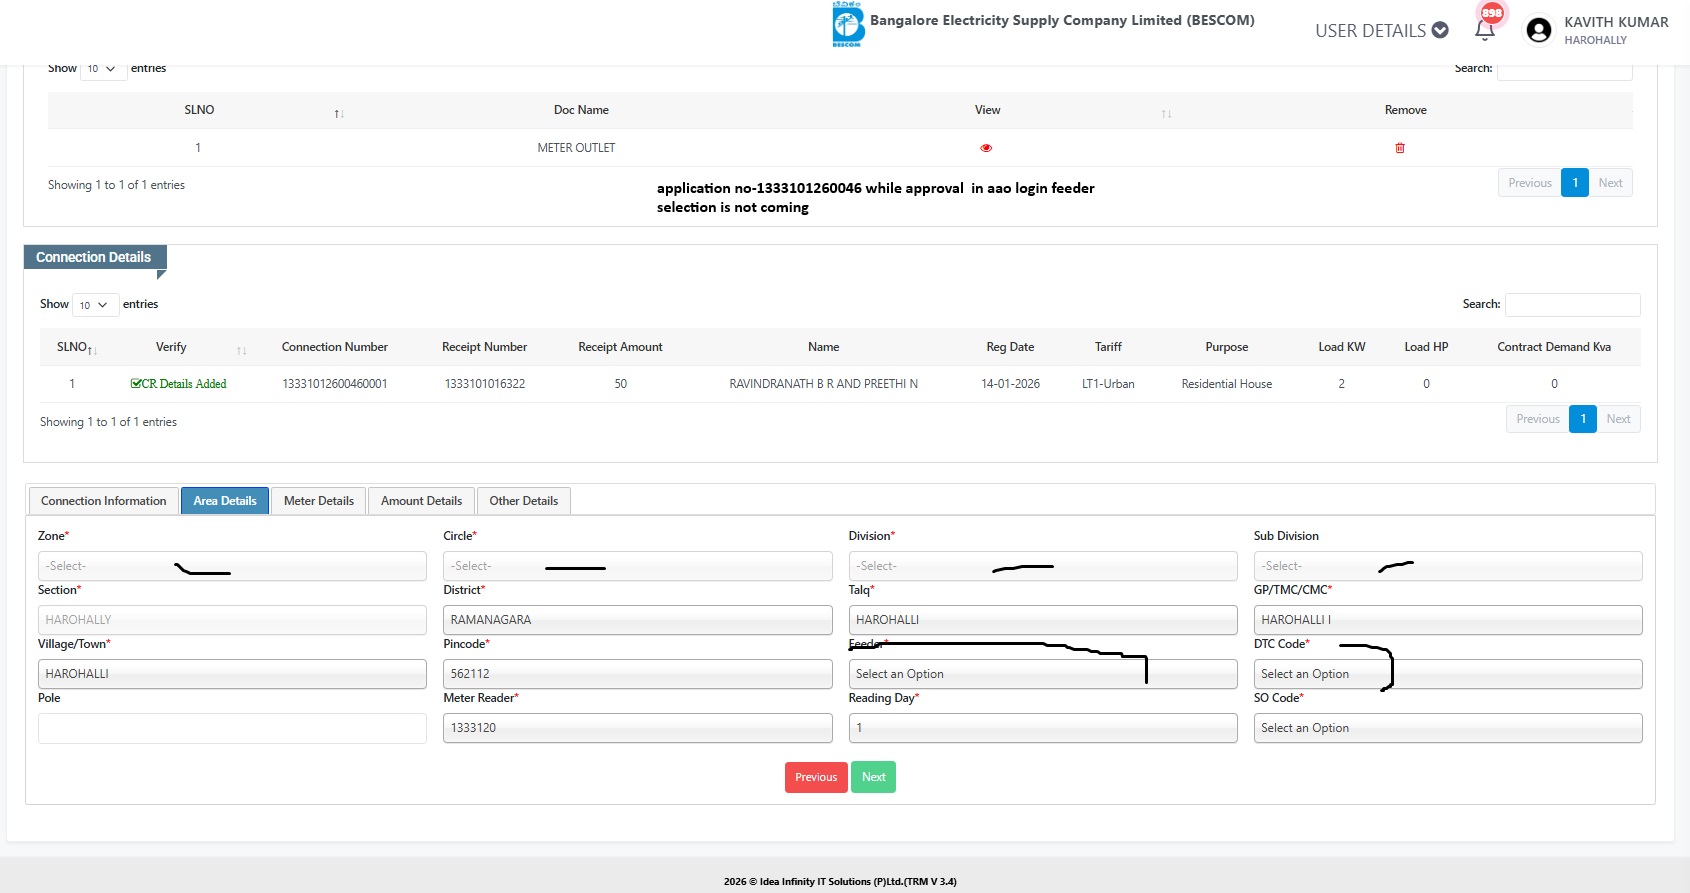The width and height of the screenshot is (1690, 893).
Task: Click the user profile avatar icon
Action: click(x=1539, y=31)
